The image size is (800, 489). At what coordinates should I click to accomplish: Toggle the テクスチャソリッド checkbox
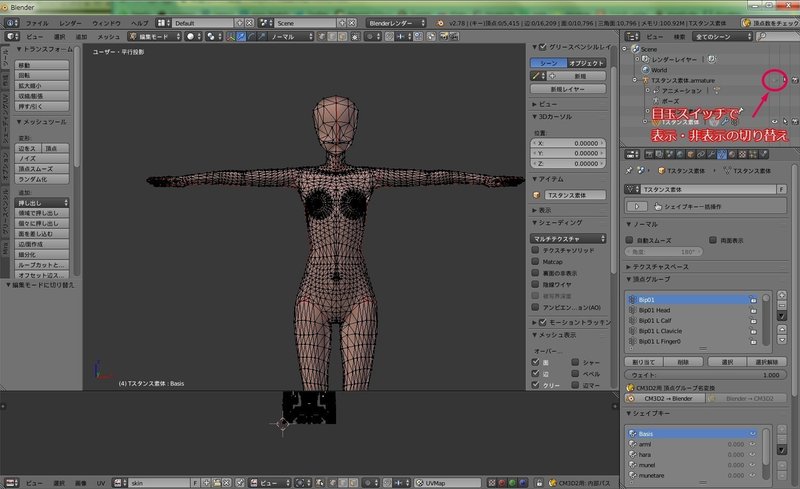click(x=536, y=250)
